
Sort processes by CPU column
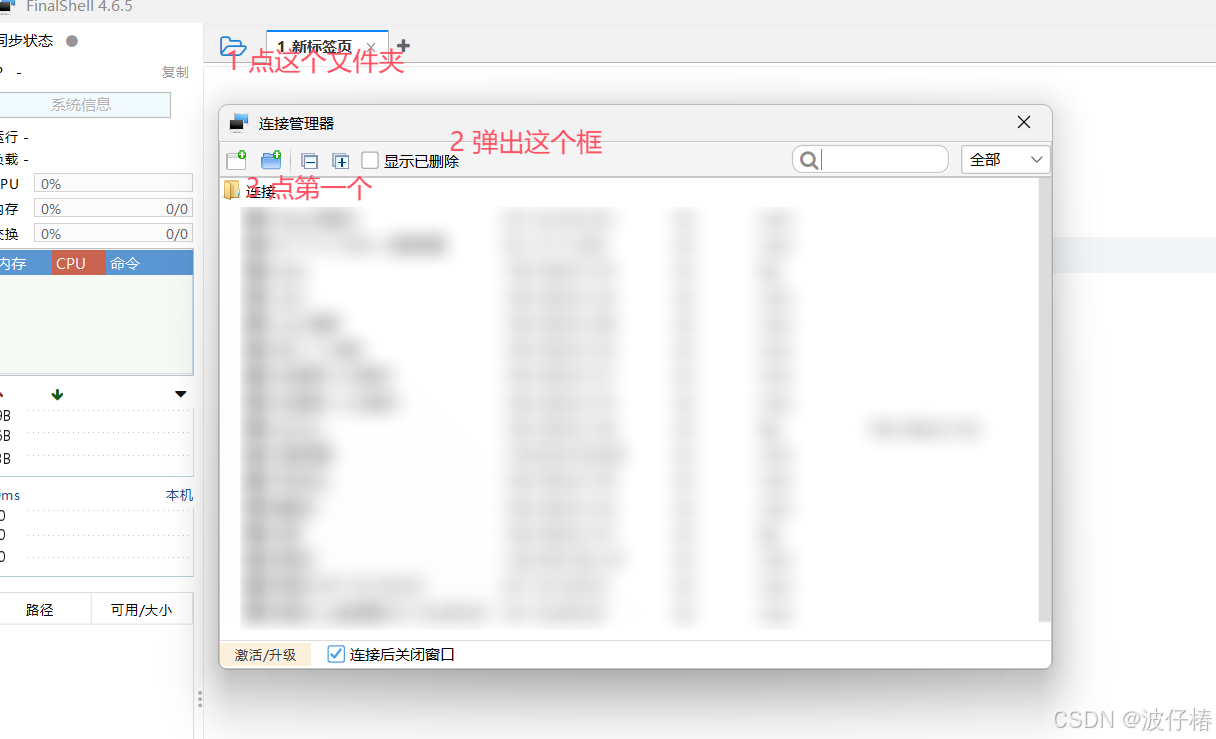(79, 264)
